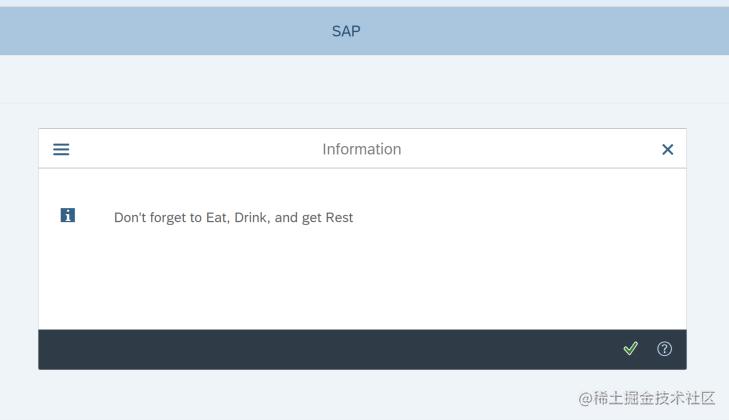Confirm with the green checkmark icon
Viewport: 729px width, 420px height.
(630, 348)
